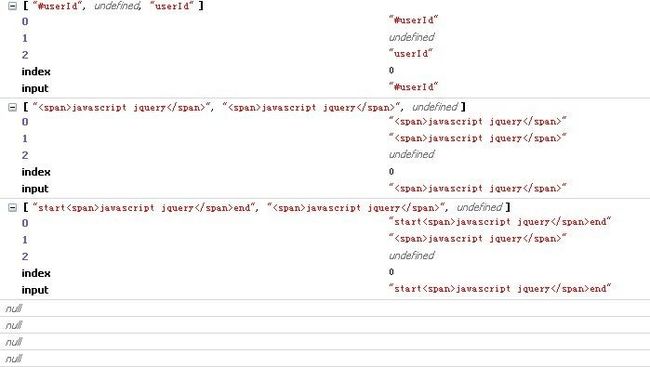This screenshot has width=650, height=367.
Task: Select the first array's input property label
Action: pos(35,88)
